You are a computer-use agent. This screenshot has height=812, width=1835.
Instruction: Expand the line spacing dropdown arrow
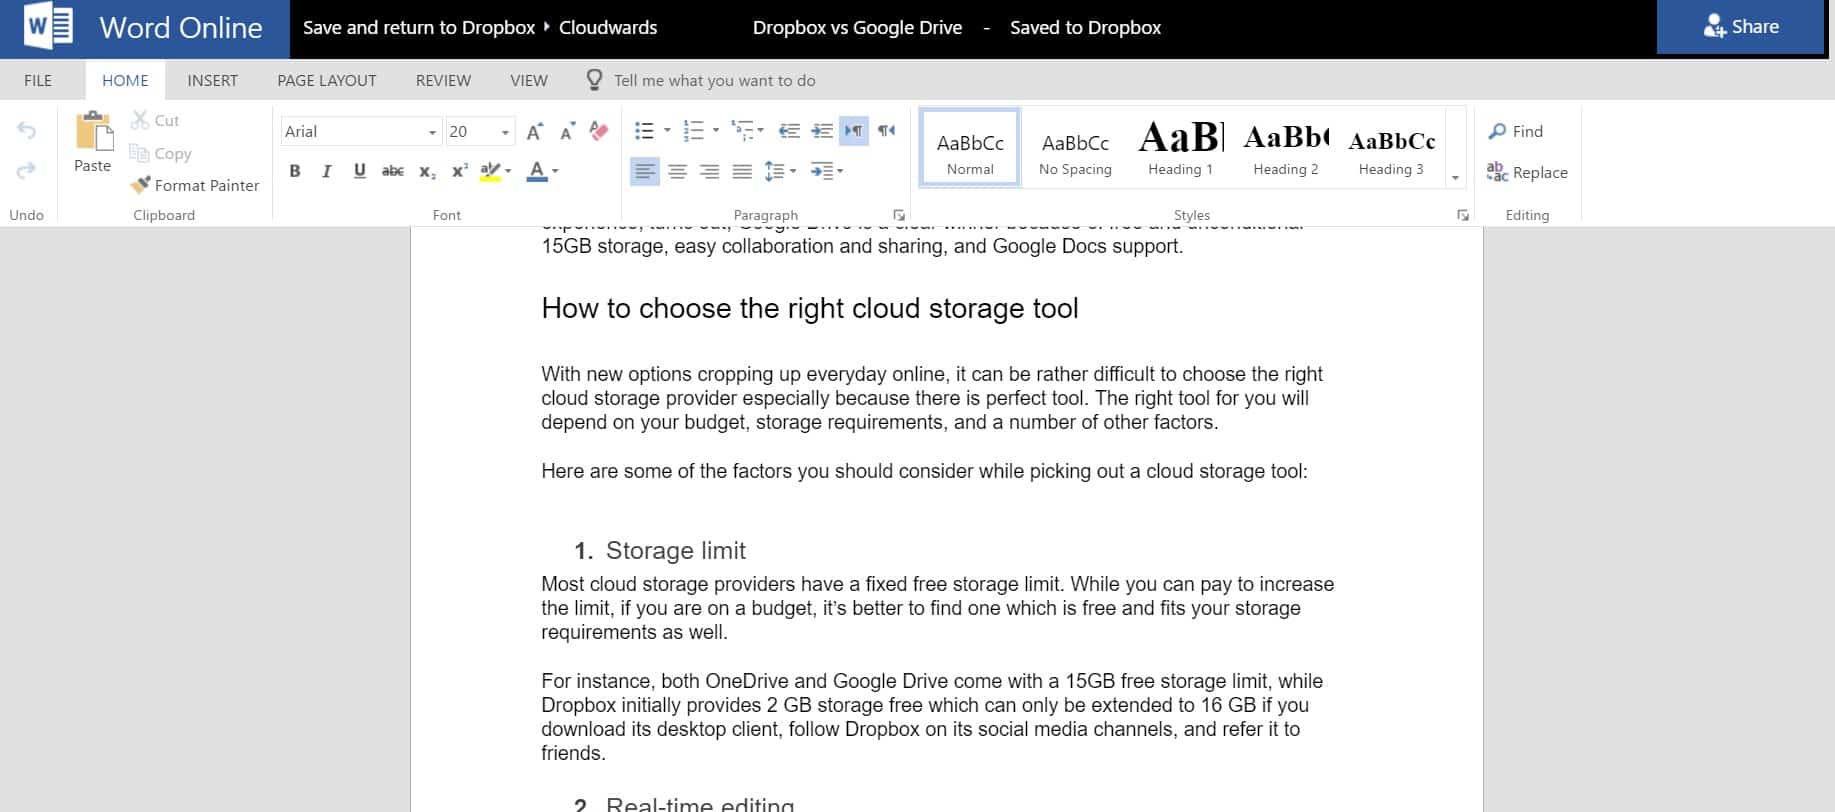click(x=793, y=171)
